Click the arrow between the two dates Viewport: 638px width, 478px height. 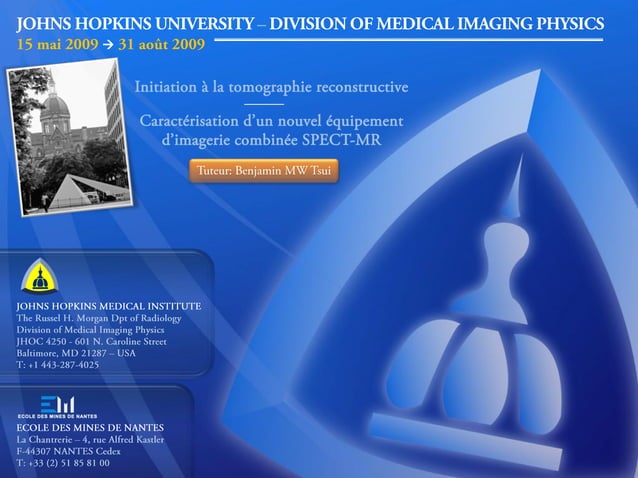tap(108, 45)
